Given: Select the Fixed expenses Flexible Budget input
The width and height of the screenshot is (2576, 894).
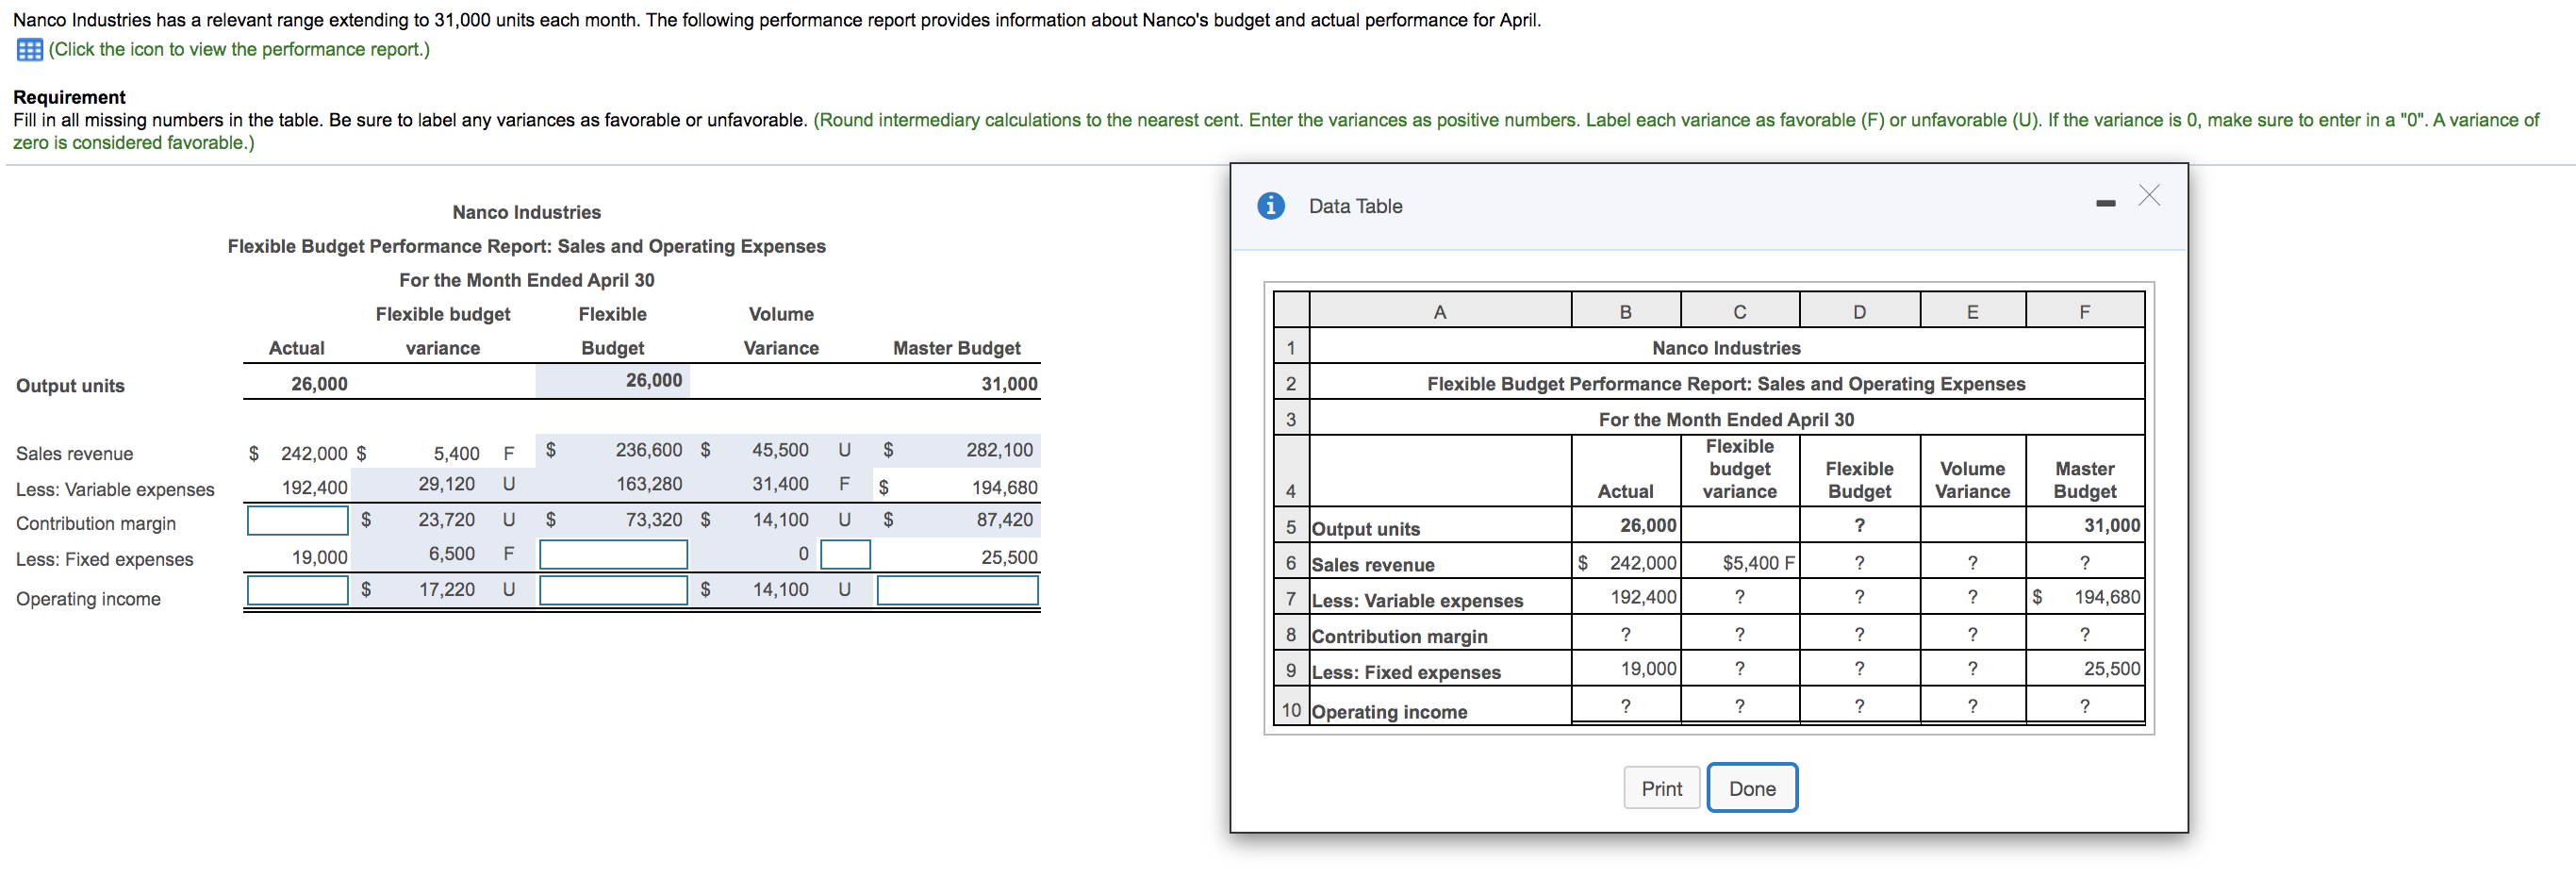Looking at the screenshot, I should point(613,555).
